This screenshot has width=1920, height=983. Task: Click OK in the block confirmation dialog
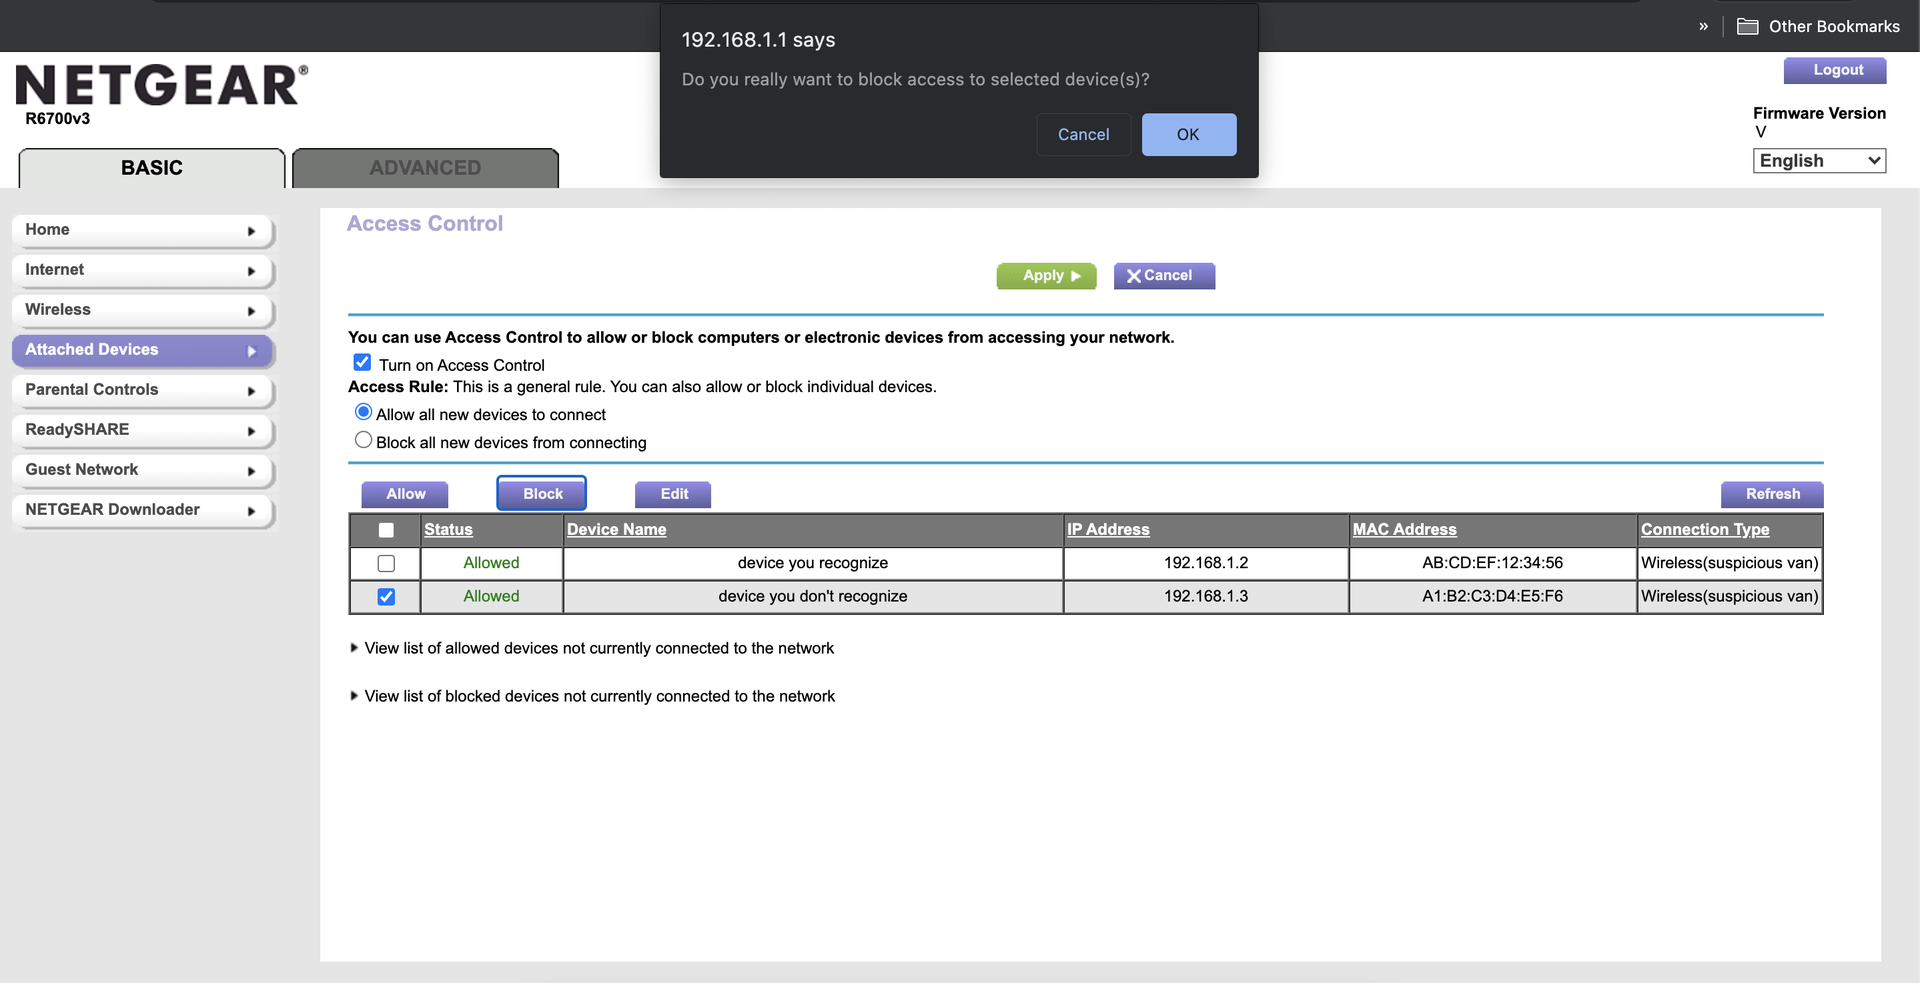[1189, 134]
